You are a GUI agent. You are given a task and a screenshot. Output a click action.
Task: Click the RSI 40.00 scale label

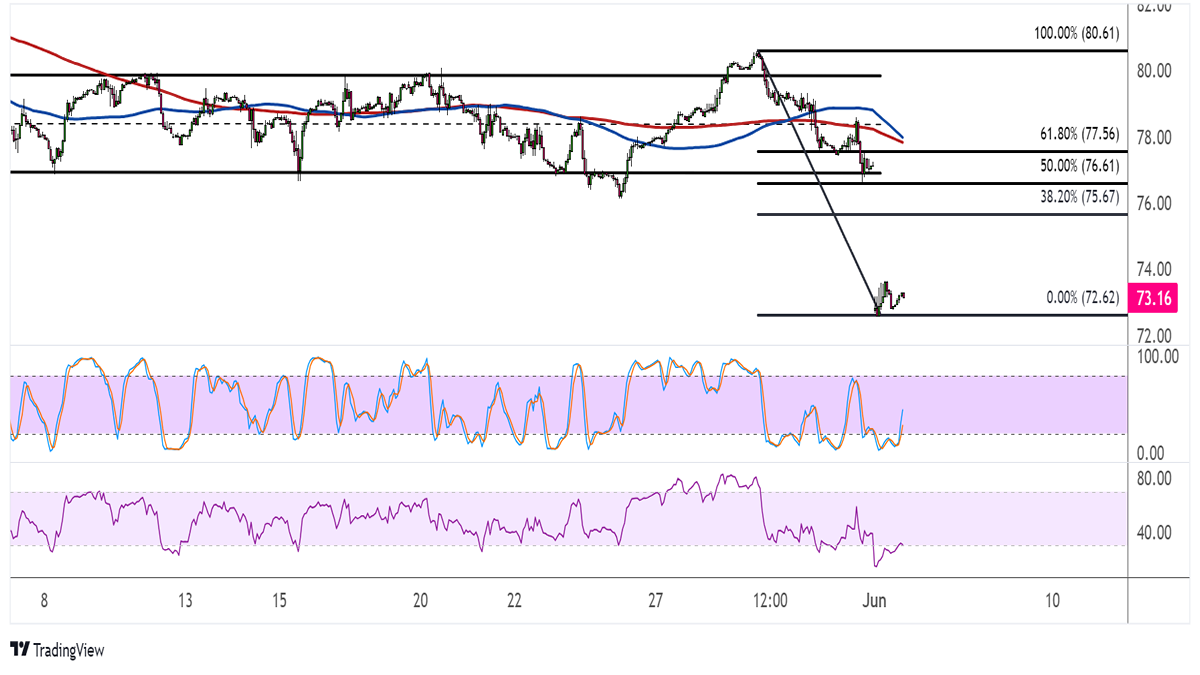click(x=1153, y=533)
